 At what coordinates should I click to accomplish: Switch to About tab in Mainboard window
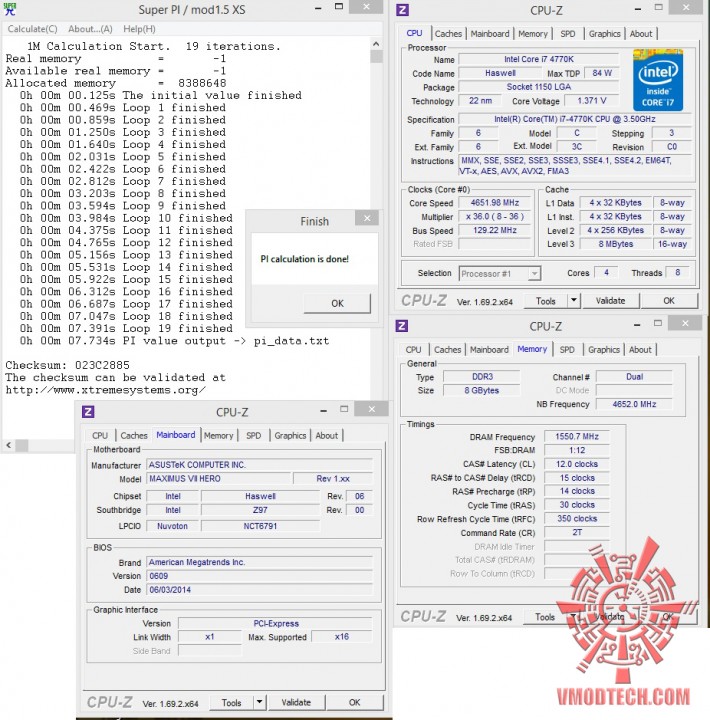pyautogui.click(x=327, y=435)
